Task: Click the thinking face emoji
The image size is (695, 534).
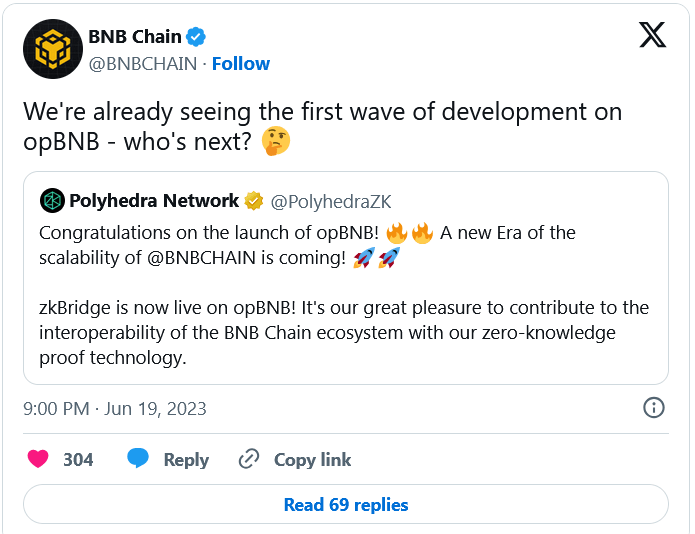Action: point(274,142)
